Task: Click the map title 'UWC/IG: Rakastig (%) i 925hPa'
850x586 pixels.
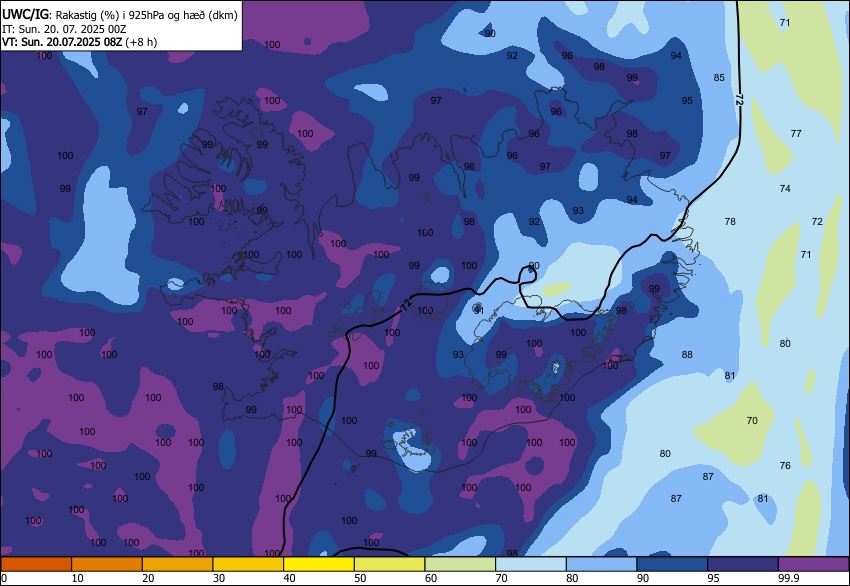Action: tap(120, 15)
